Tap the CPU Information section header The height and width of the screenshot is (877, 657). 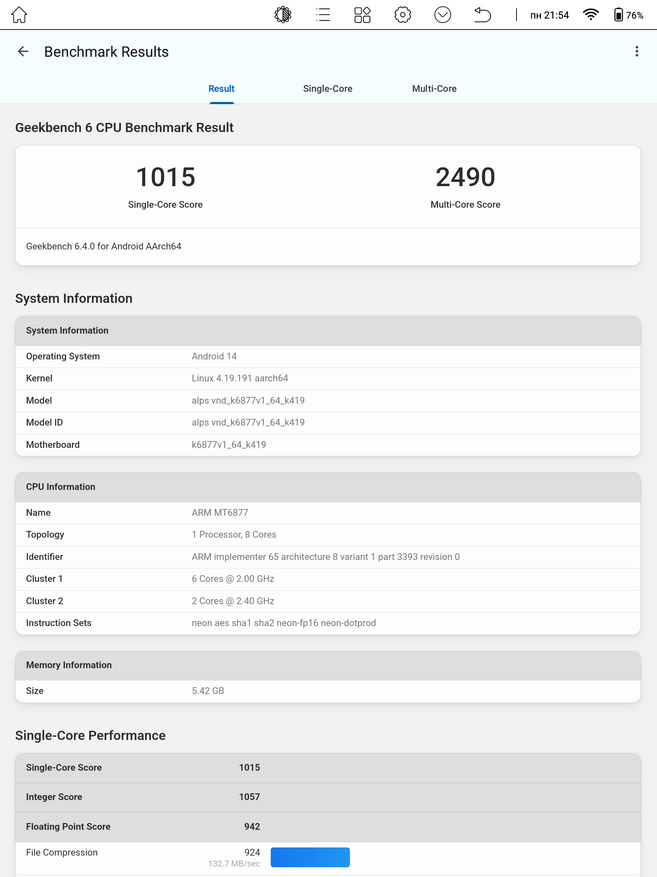pos(328,487)
